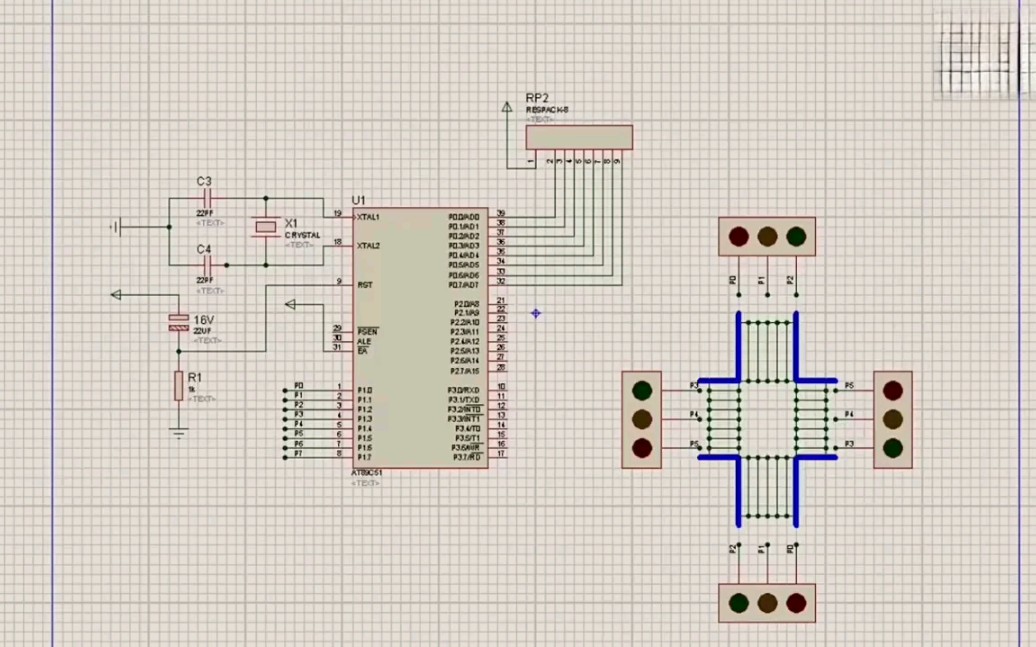Click yellow LED in top traffic light
1036x647 pixels.
click(767, 237)
